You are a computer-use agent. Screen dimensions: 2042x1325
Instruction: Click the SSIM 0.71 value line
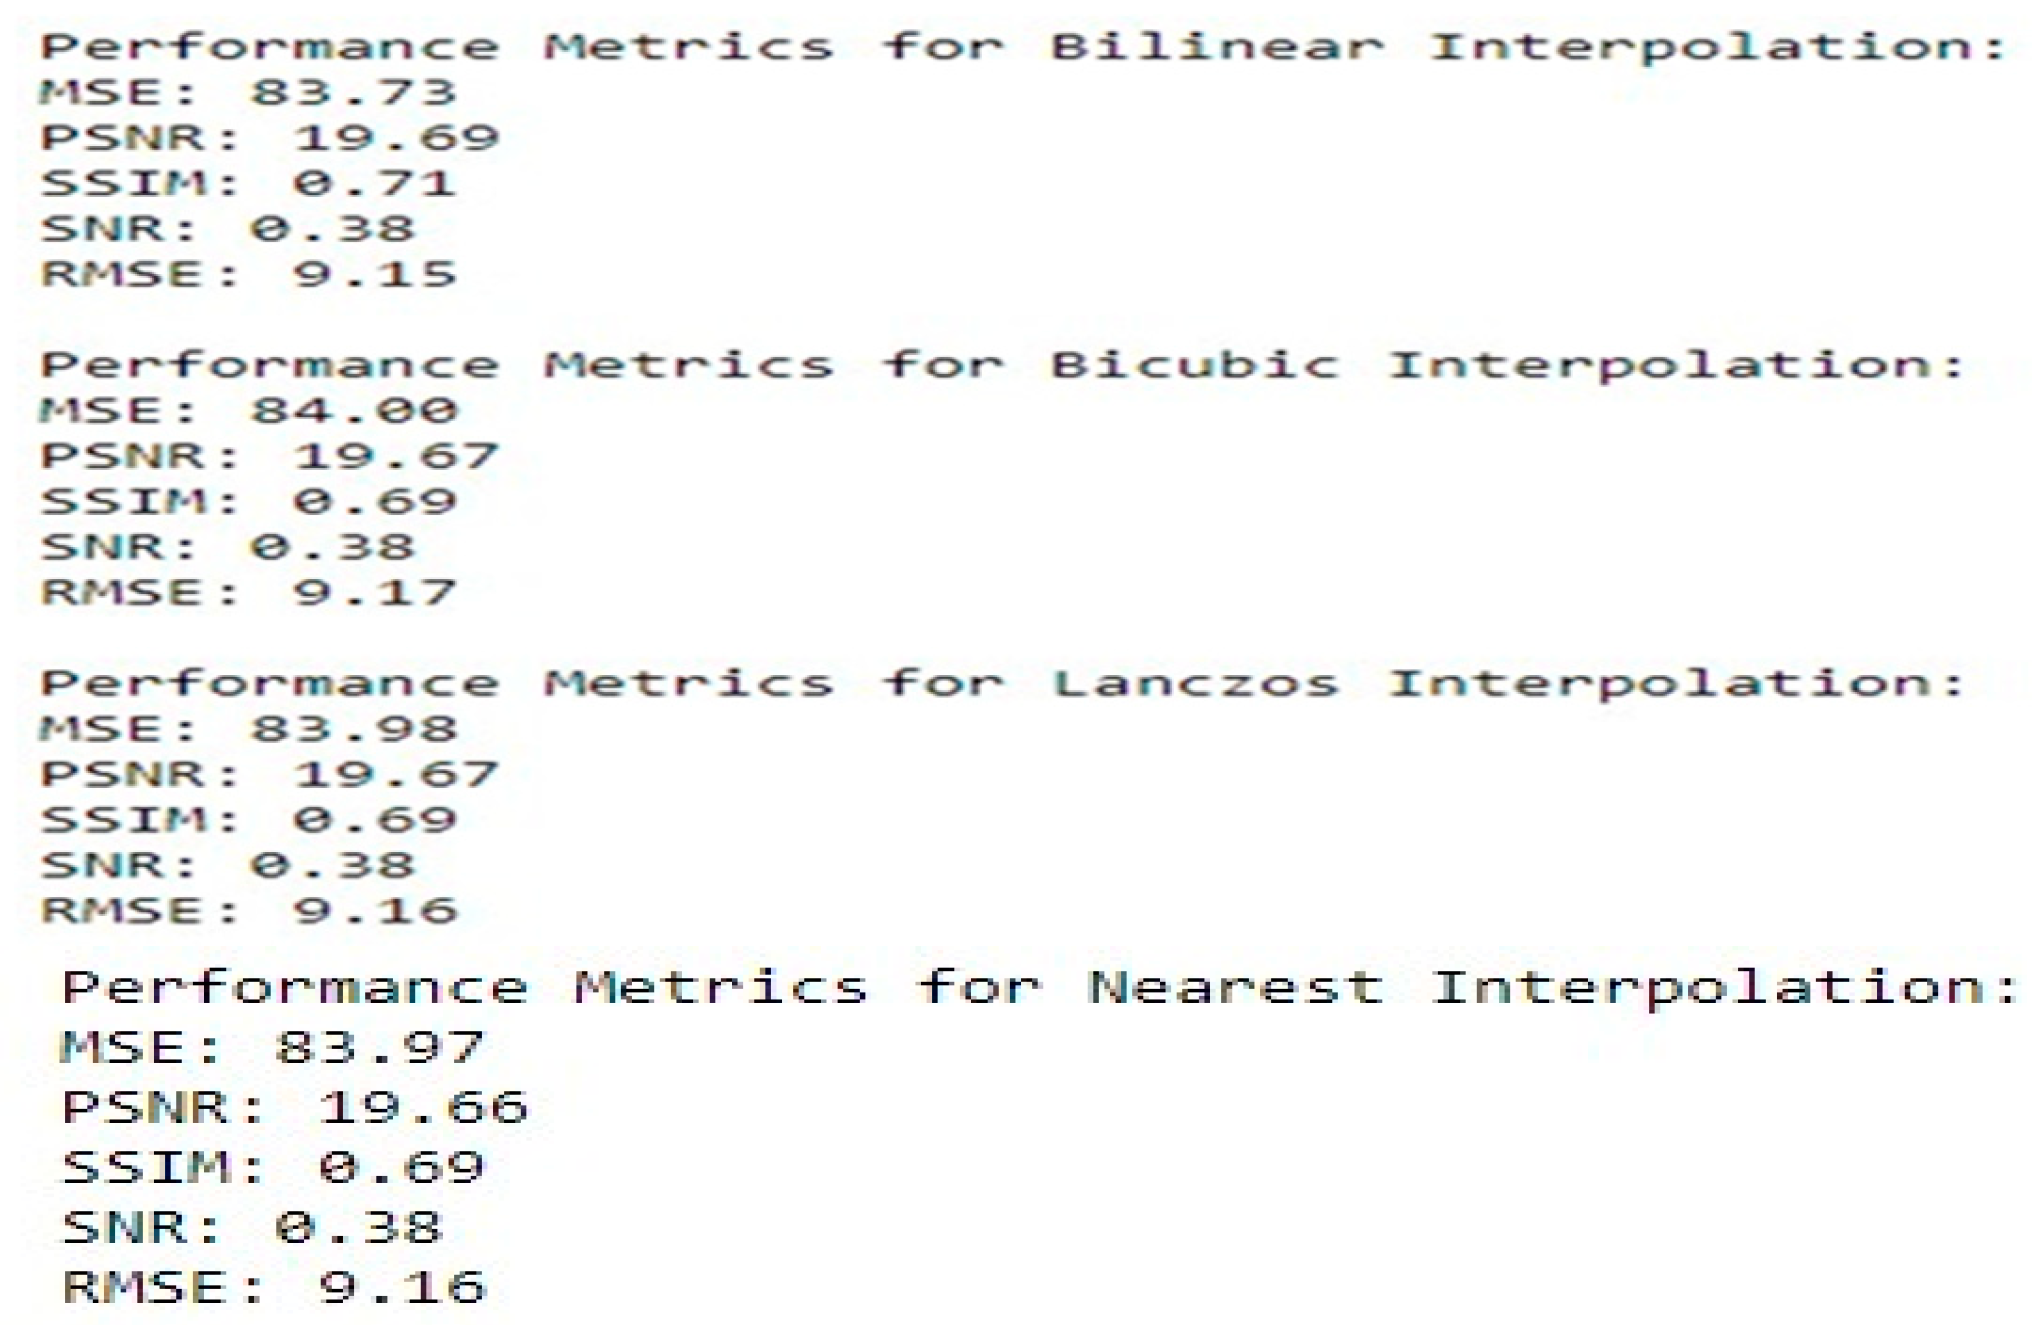[x=248, y=183]
